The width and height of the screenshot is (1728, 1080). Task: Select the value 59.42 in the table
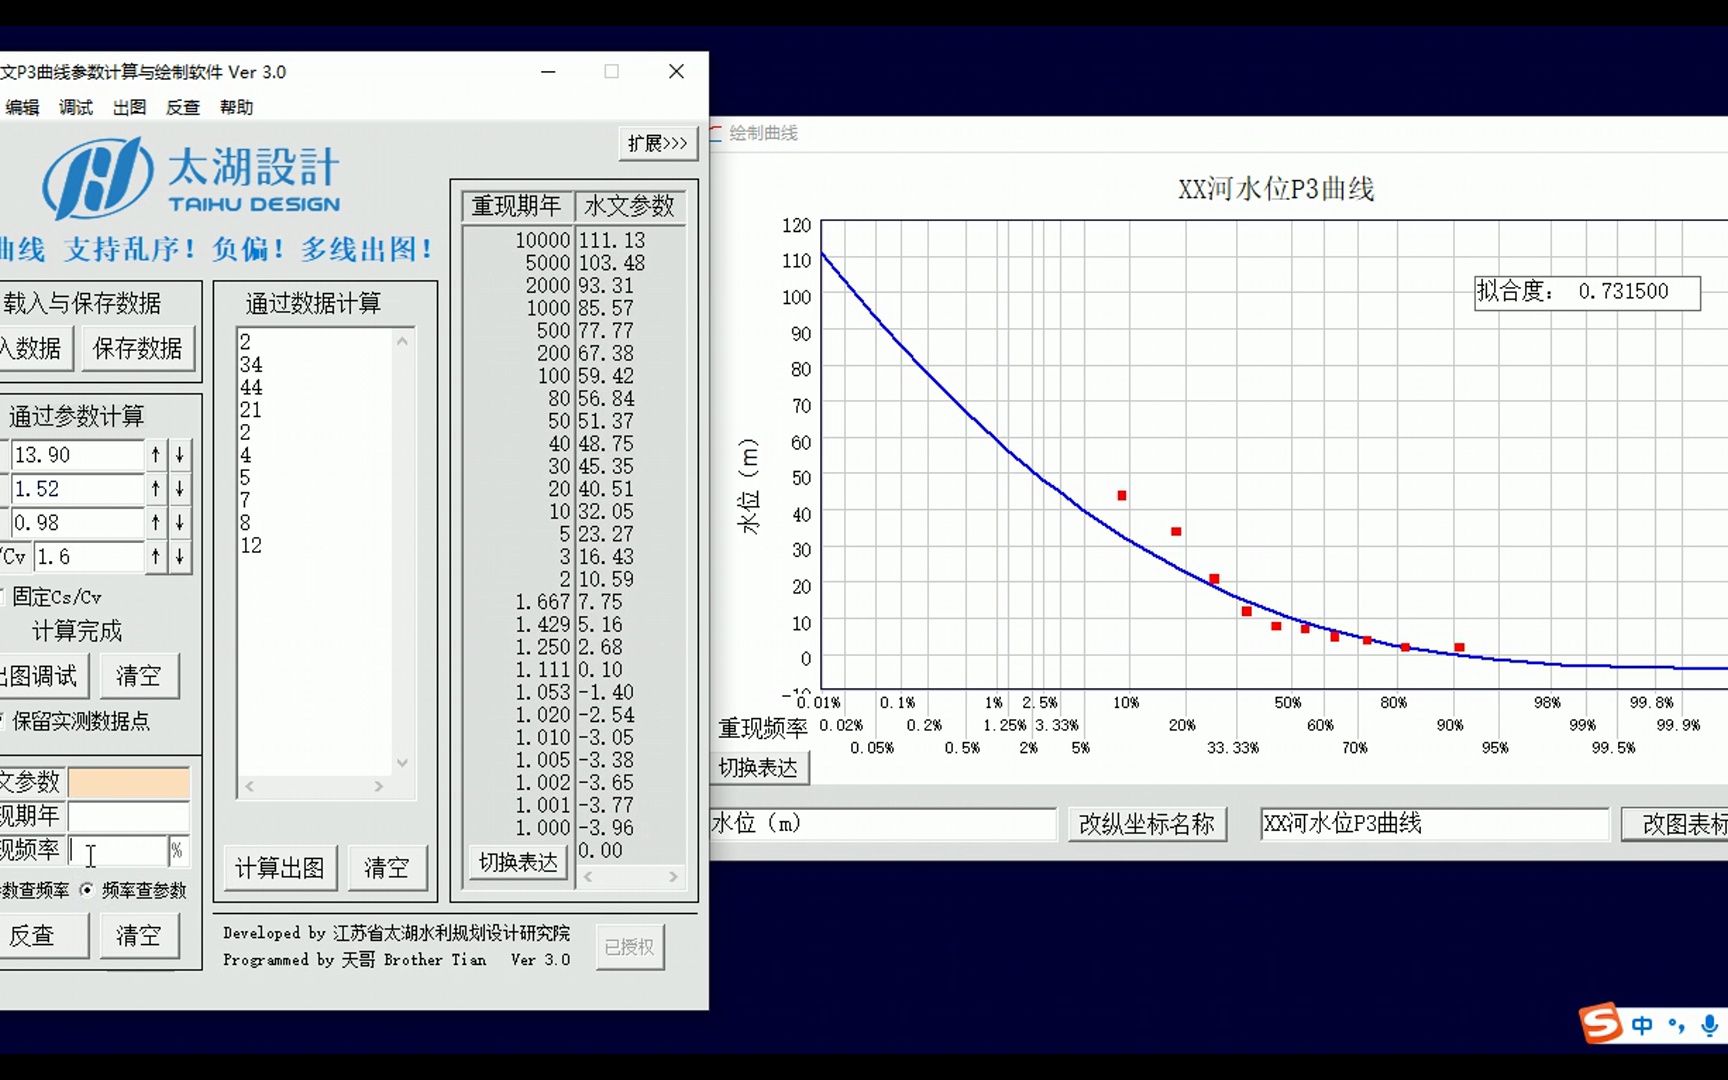605,376
